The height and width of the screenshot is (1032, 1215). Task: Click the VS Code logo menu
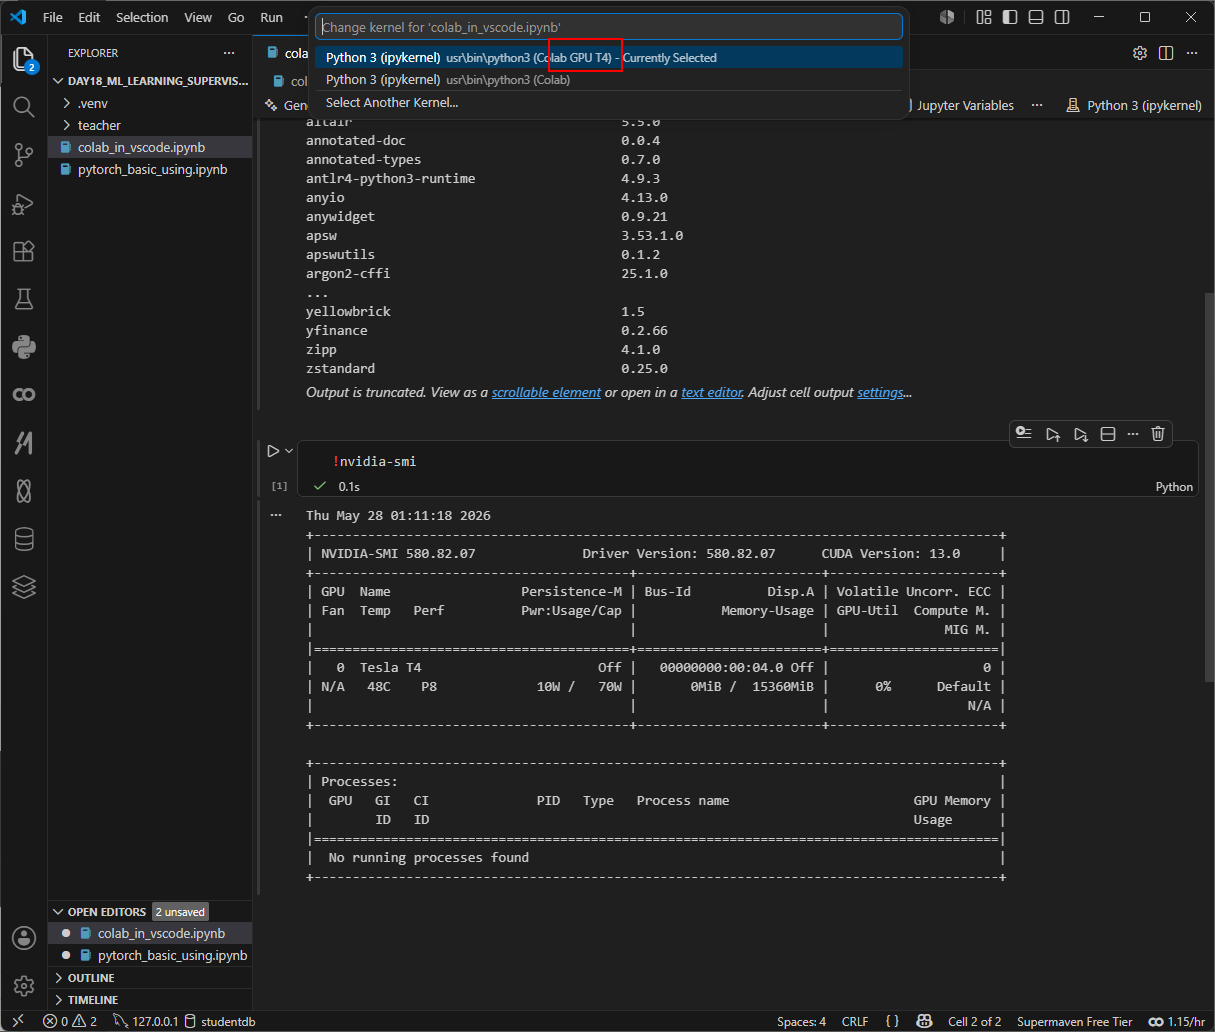point(18,17)
